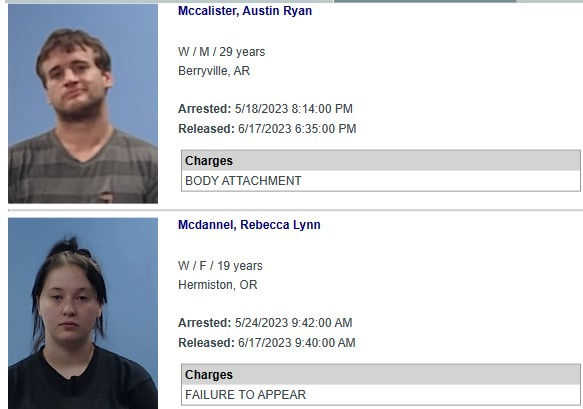Click the release date 6/17/2023 9:40:00 AM

click(x=297, y=343)
